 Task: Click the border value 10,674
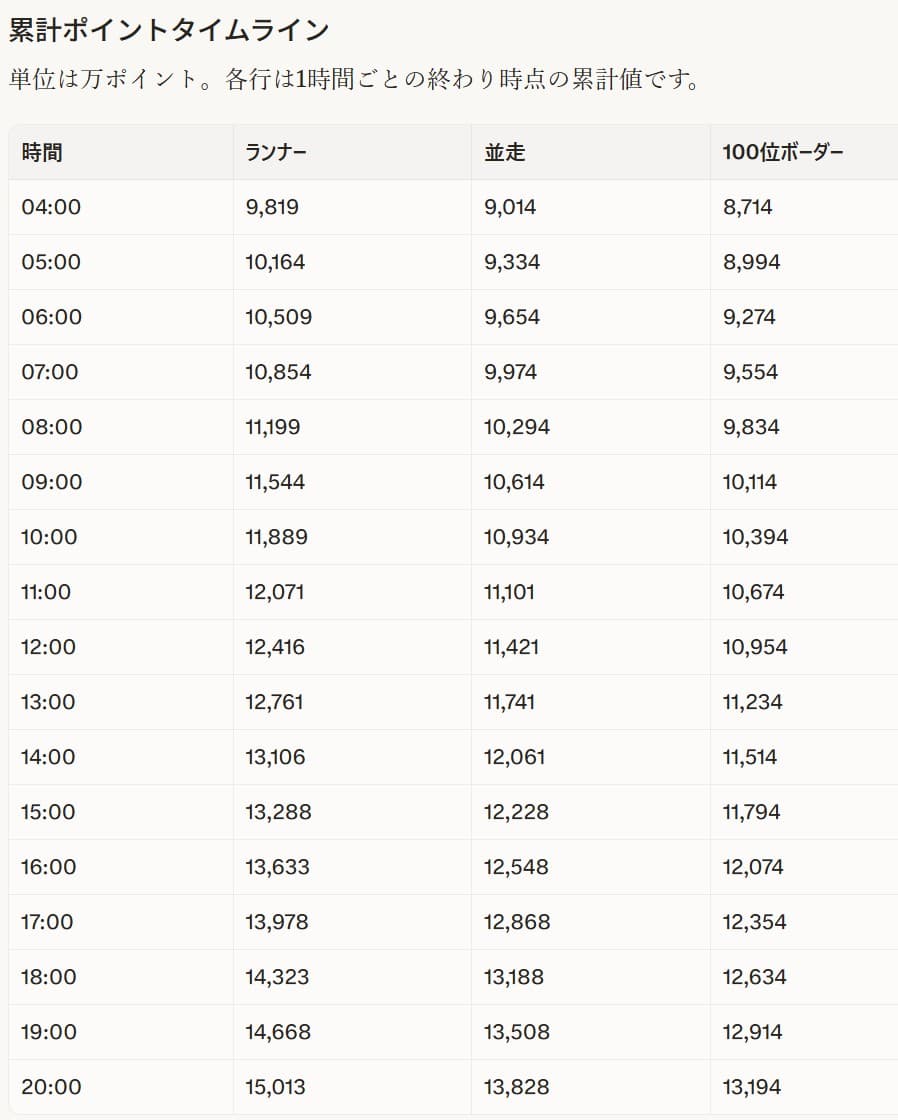[x=753, y=593]
